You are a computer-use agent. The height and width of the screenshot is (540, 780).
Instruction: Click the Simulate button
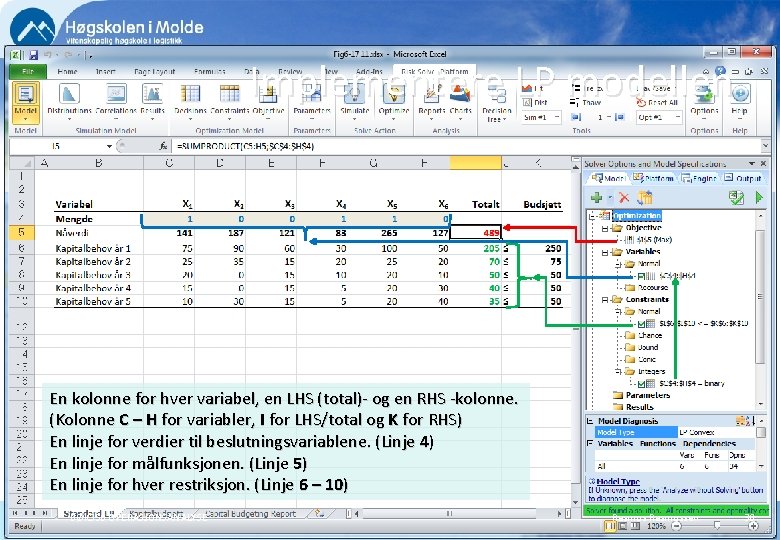pos(355,102)
